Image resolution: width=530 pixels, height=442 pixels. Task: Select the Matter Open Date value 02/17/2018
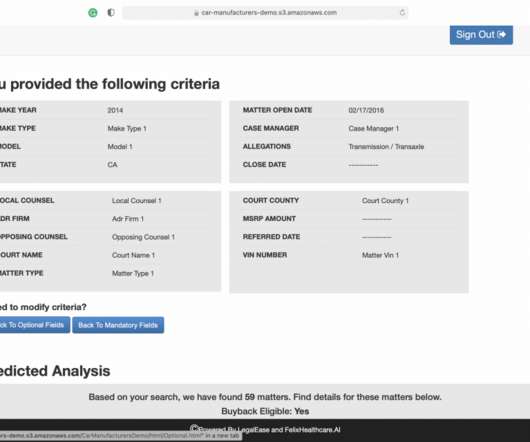[x=366, y=110]
